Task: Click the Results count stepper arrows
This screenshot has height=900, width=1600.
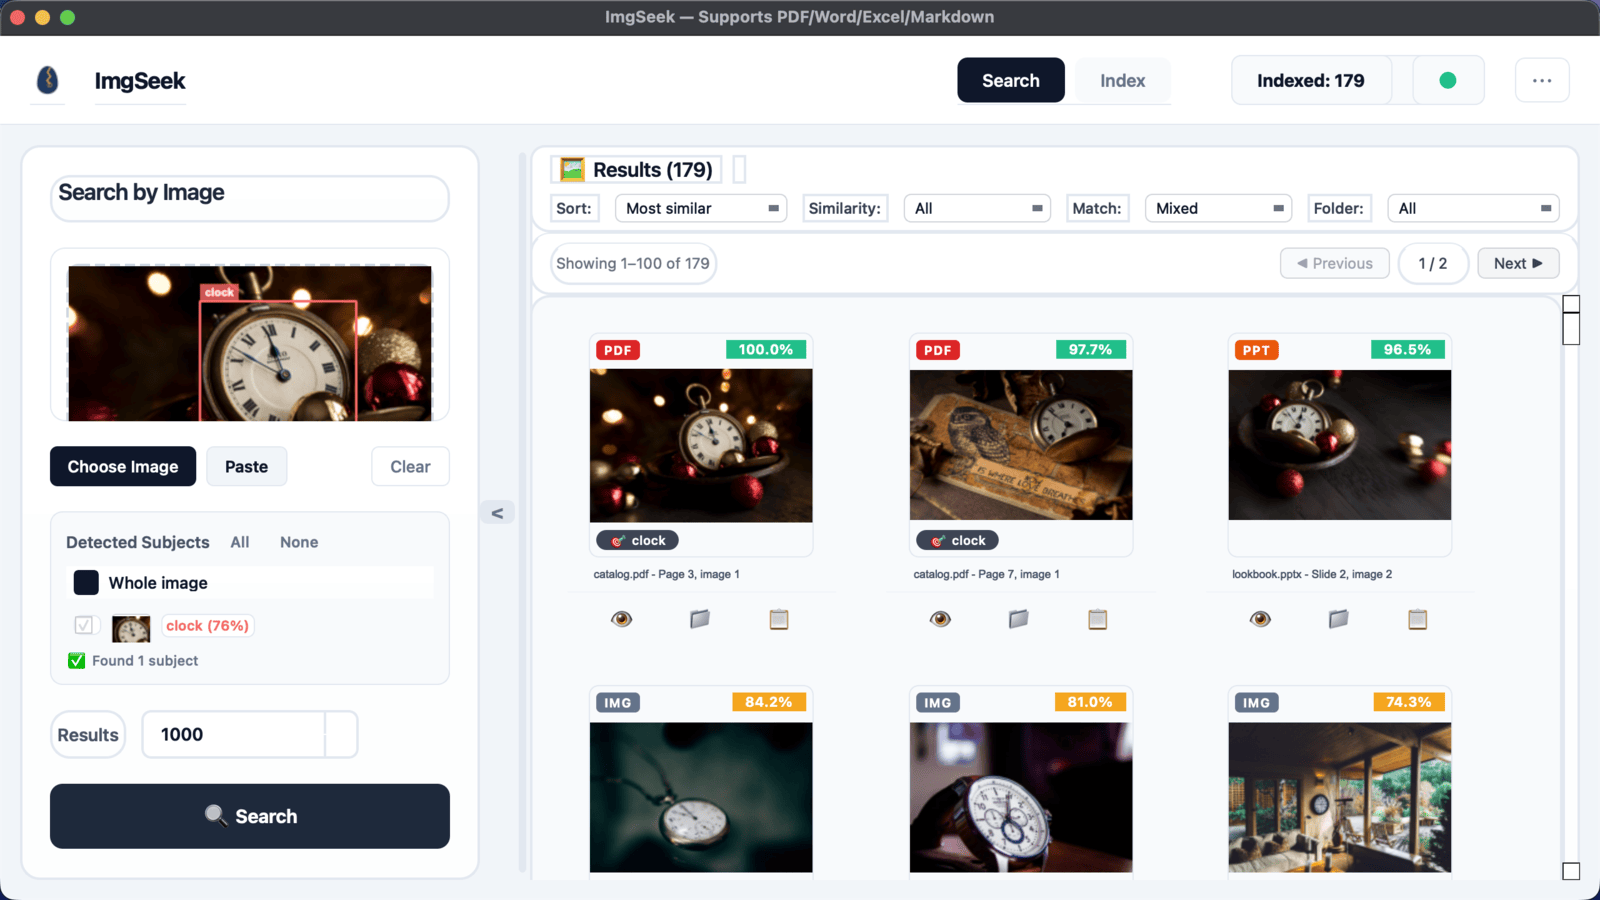Action: (x=341, y=735)
